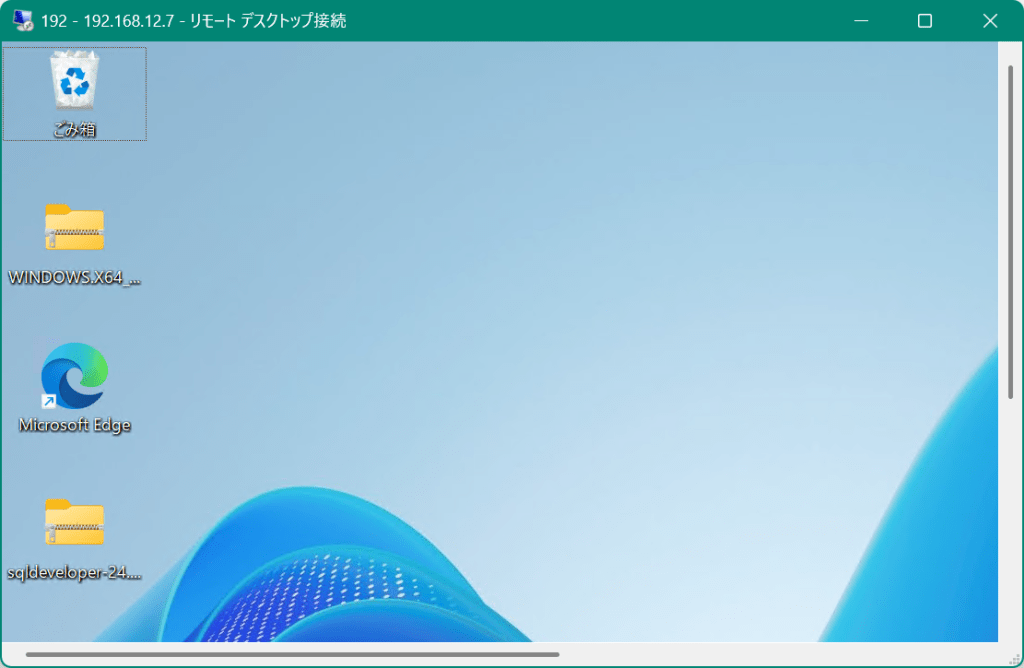Click vertical scrollbar track below the thumb

coord(1010,520)
